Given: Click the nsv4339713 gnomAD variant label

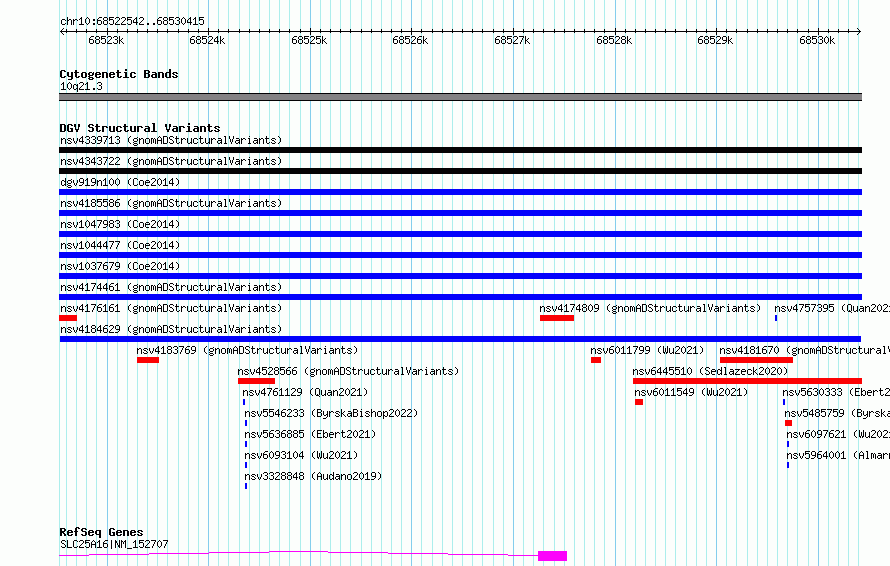Looking at the screenshot, I should pos(171,140).
